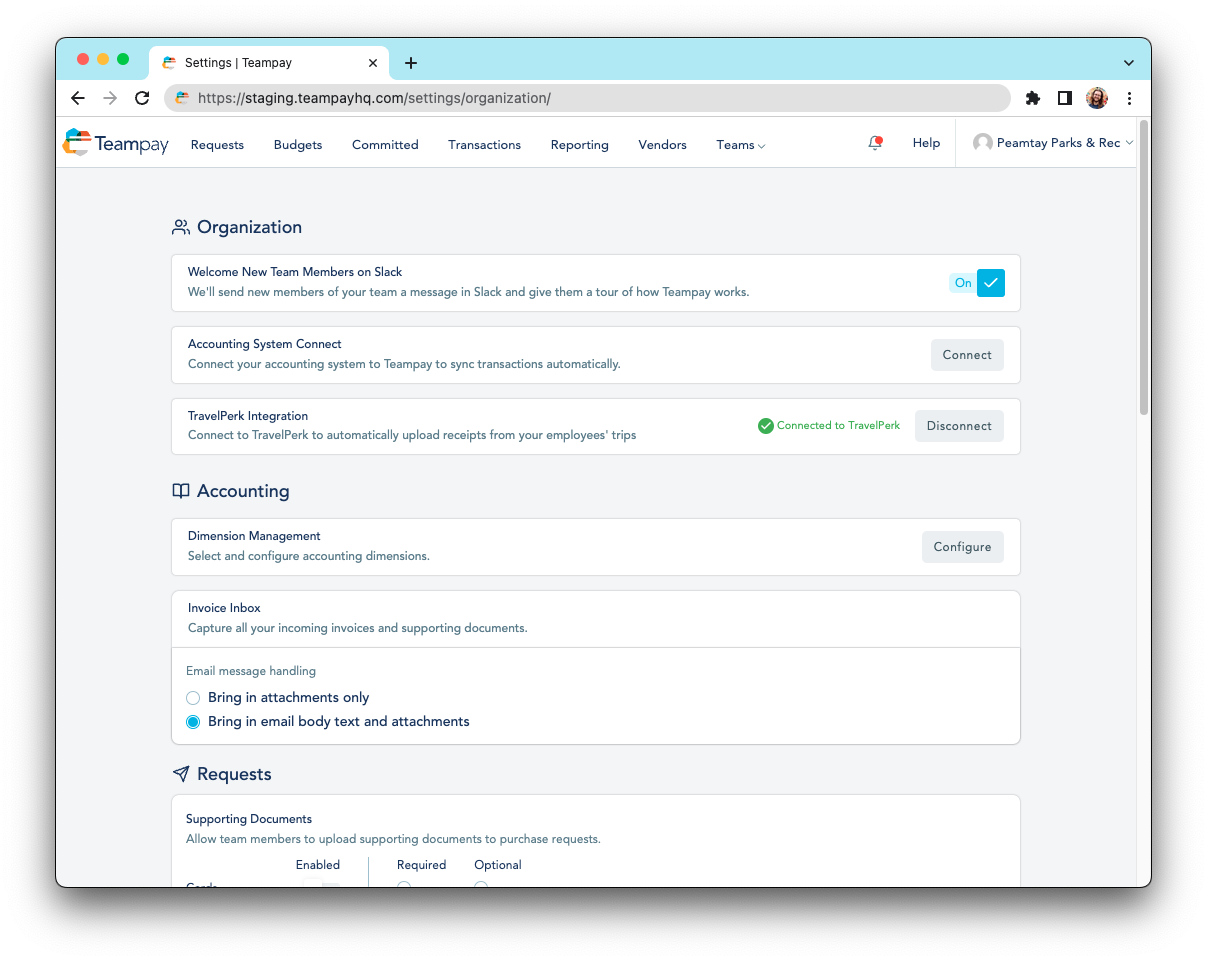Reload the current page
This screenshot has width=1207, height=961.
142,98
